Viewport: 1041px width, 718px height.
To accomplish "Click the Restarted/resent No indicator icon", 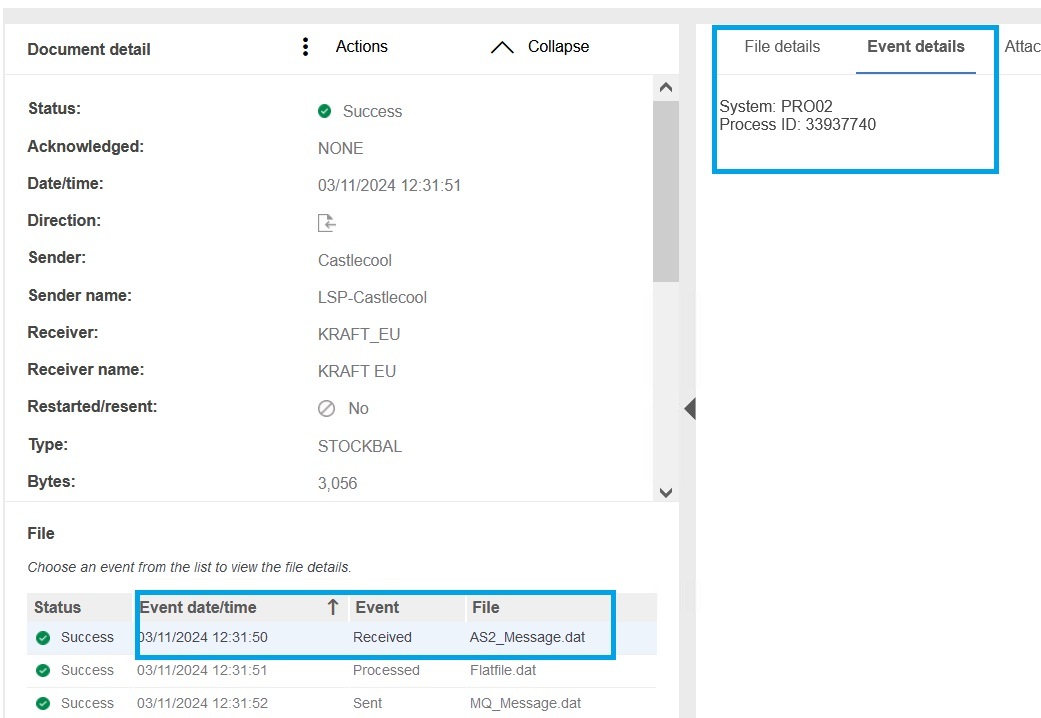I will coord(326,408).
